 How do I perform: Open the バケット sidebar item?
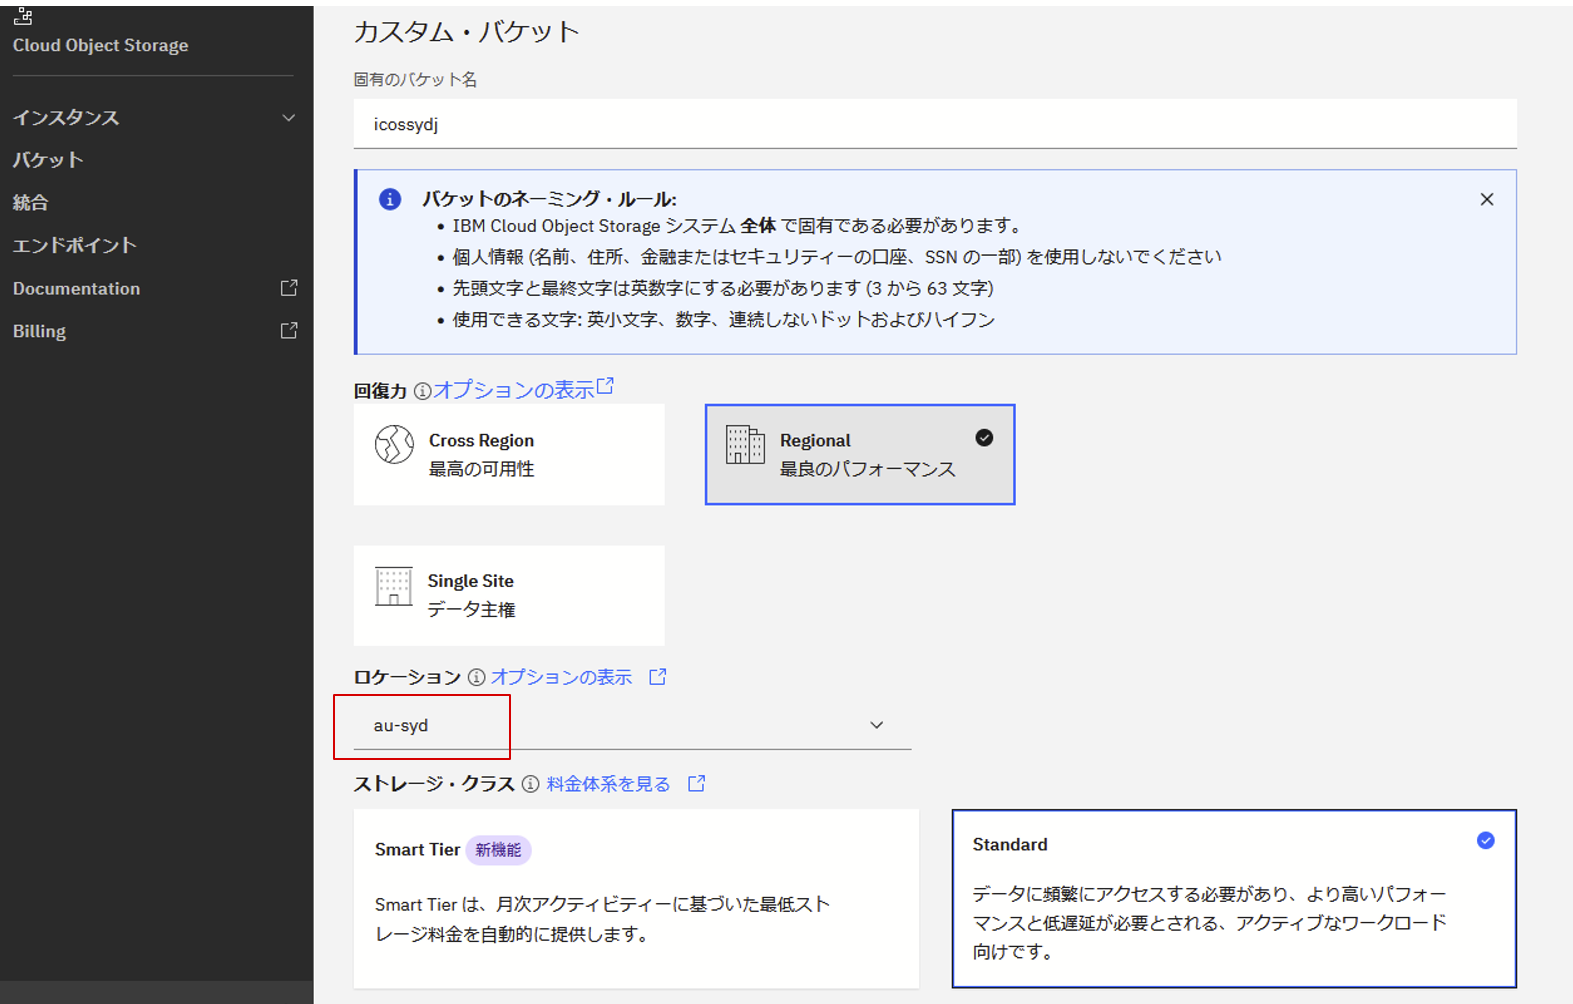tap(48, 160)
